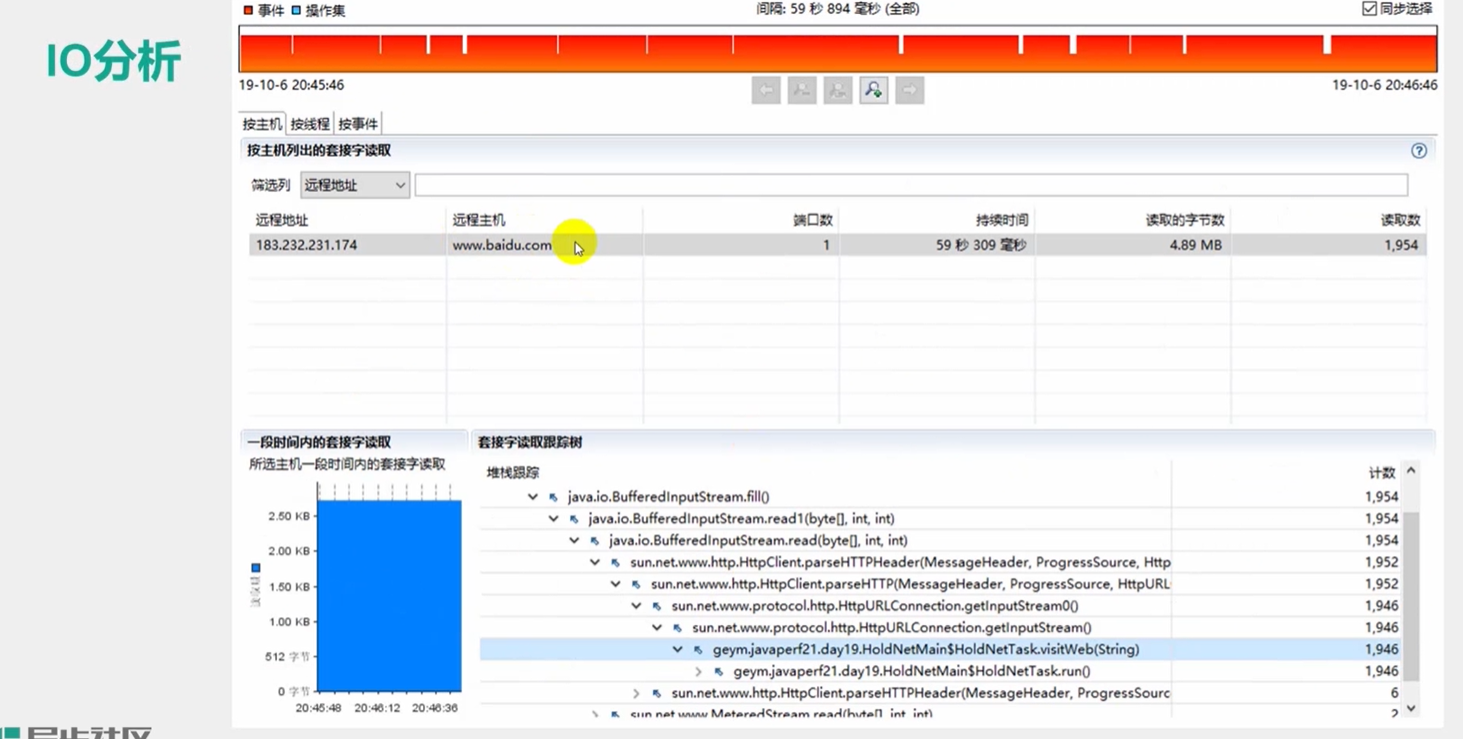Click the frame icon beside HoldNetTask.visitWeb(String)

pyautogui.click(x=698, y=650)
